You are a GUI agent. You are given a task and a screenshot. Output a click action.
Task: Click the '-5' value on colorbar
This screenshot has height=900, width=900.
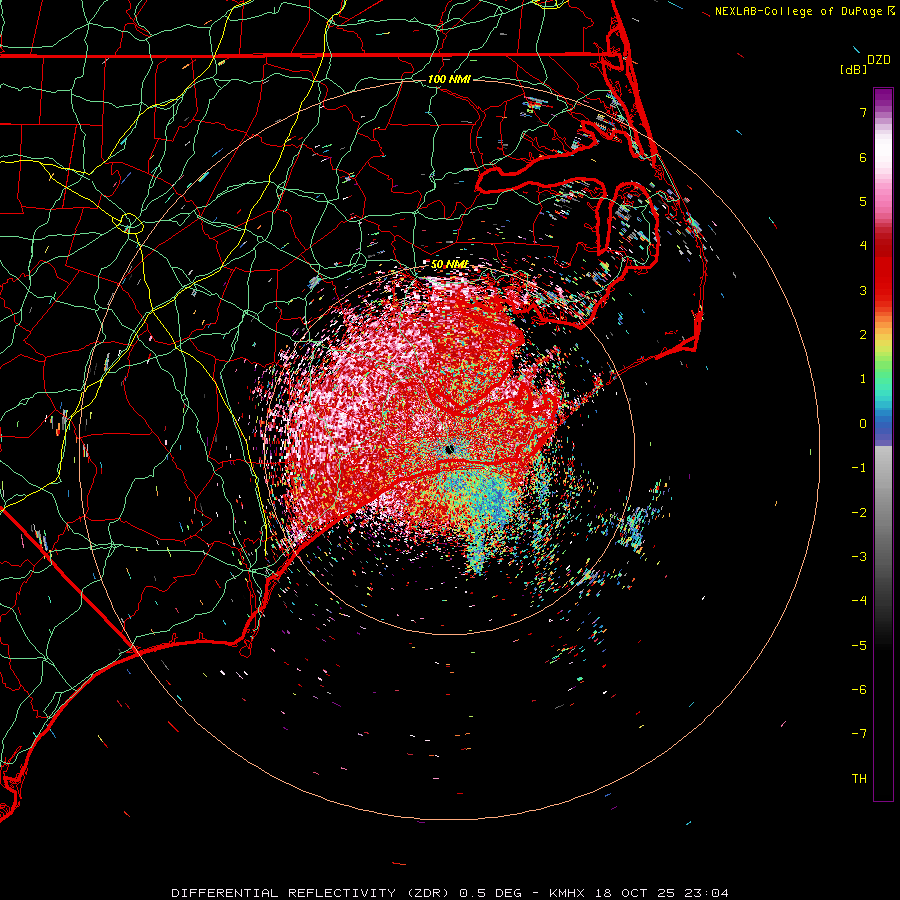pos(859,646)
